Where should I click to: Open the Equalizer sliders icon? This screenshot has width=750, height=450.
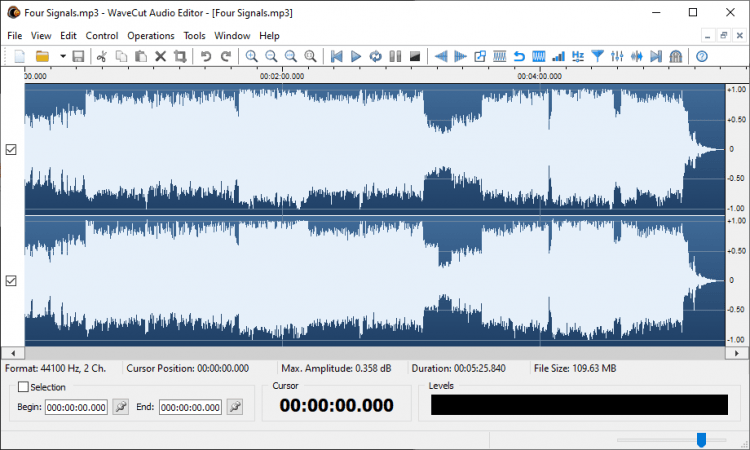tap(617, 56)
